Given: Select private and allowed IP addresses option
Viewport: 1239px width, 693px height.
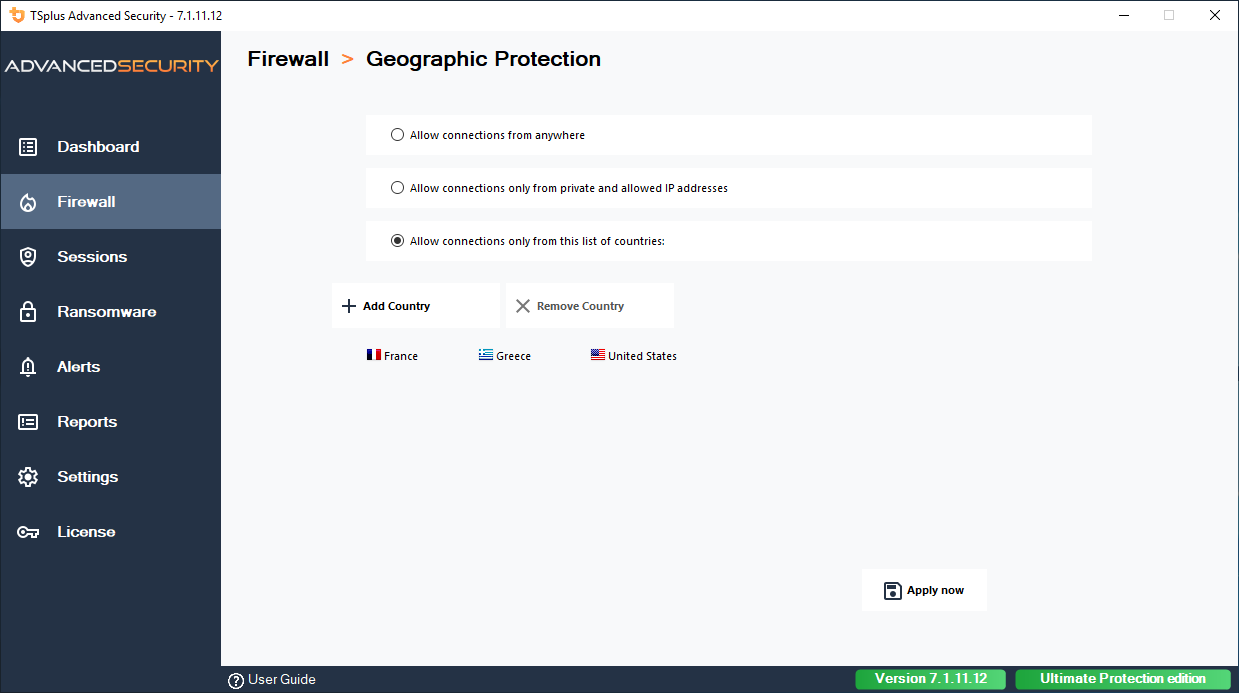Looking at the screenshot, I should [x=398, y=188].
